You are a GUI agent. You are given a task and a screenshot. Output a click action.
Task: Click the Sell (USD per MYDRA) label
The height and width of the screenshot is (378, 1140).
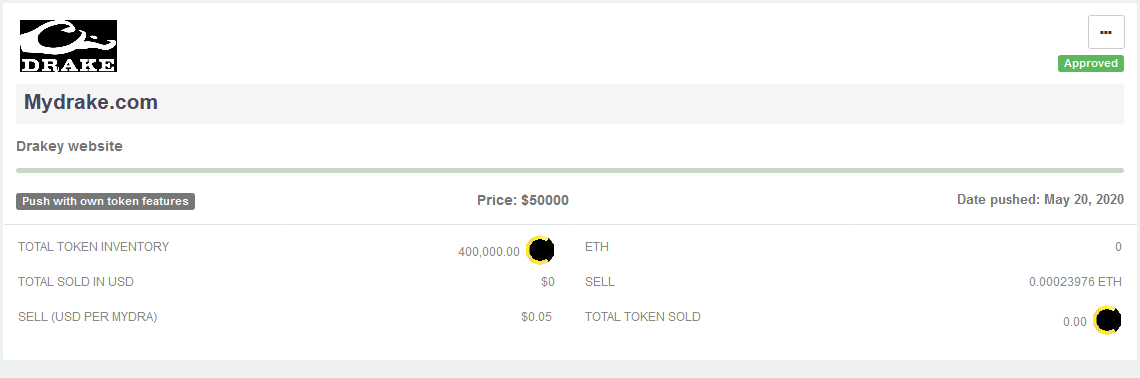[x=88, y=316]
